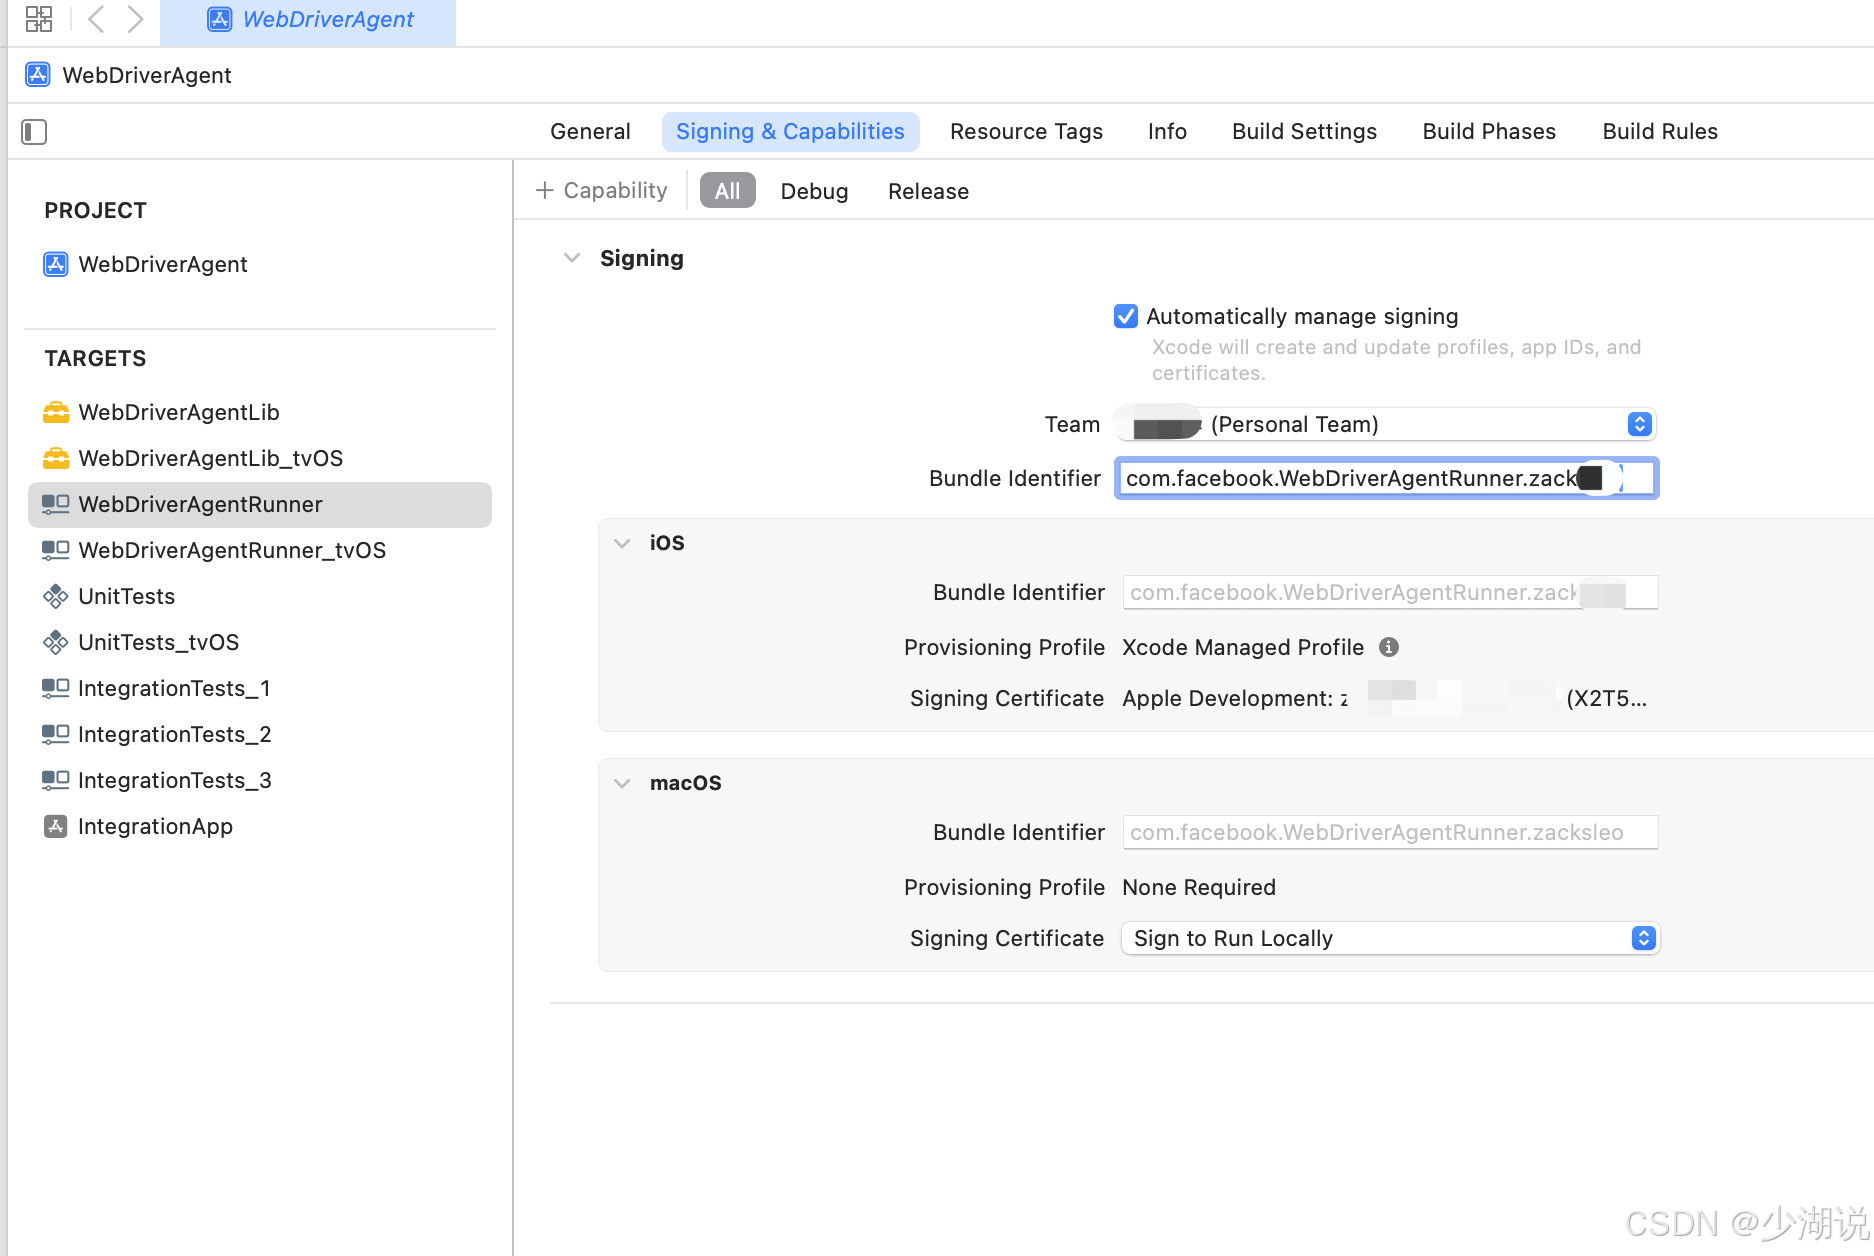Click the WebDriverAgentLib toolbox icon

click(56, 412)
